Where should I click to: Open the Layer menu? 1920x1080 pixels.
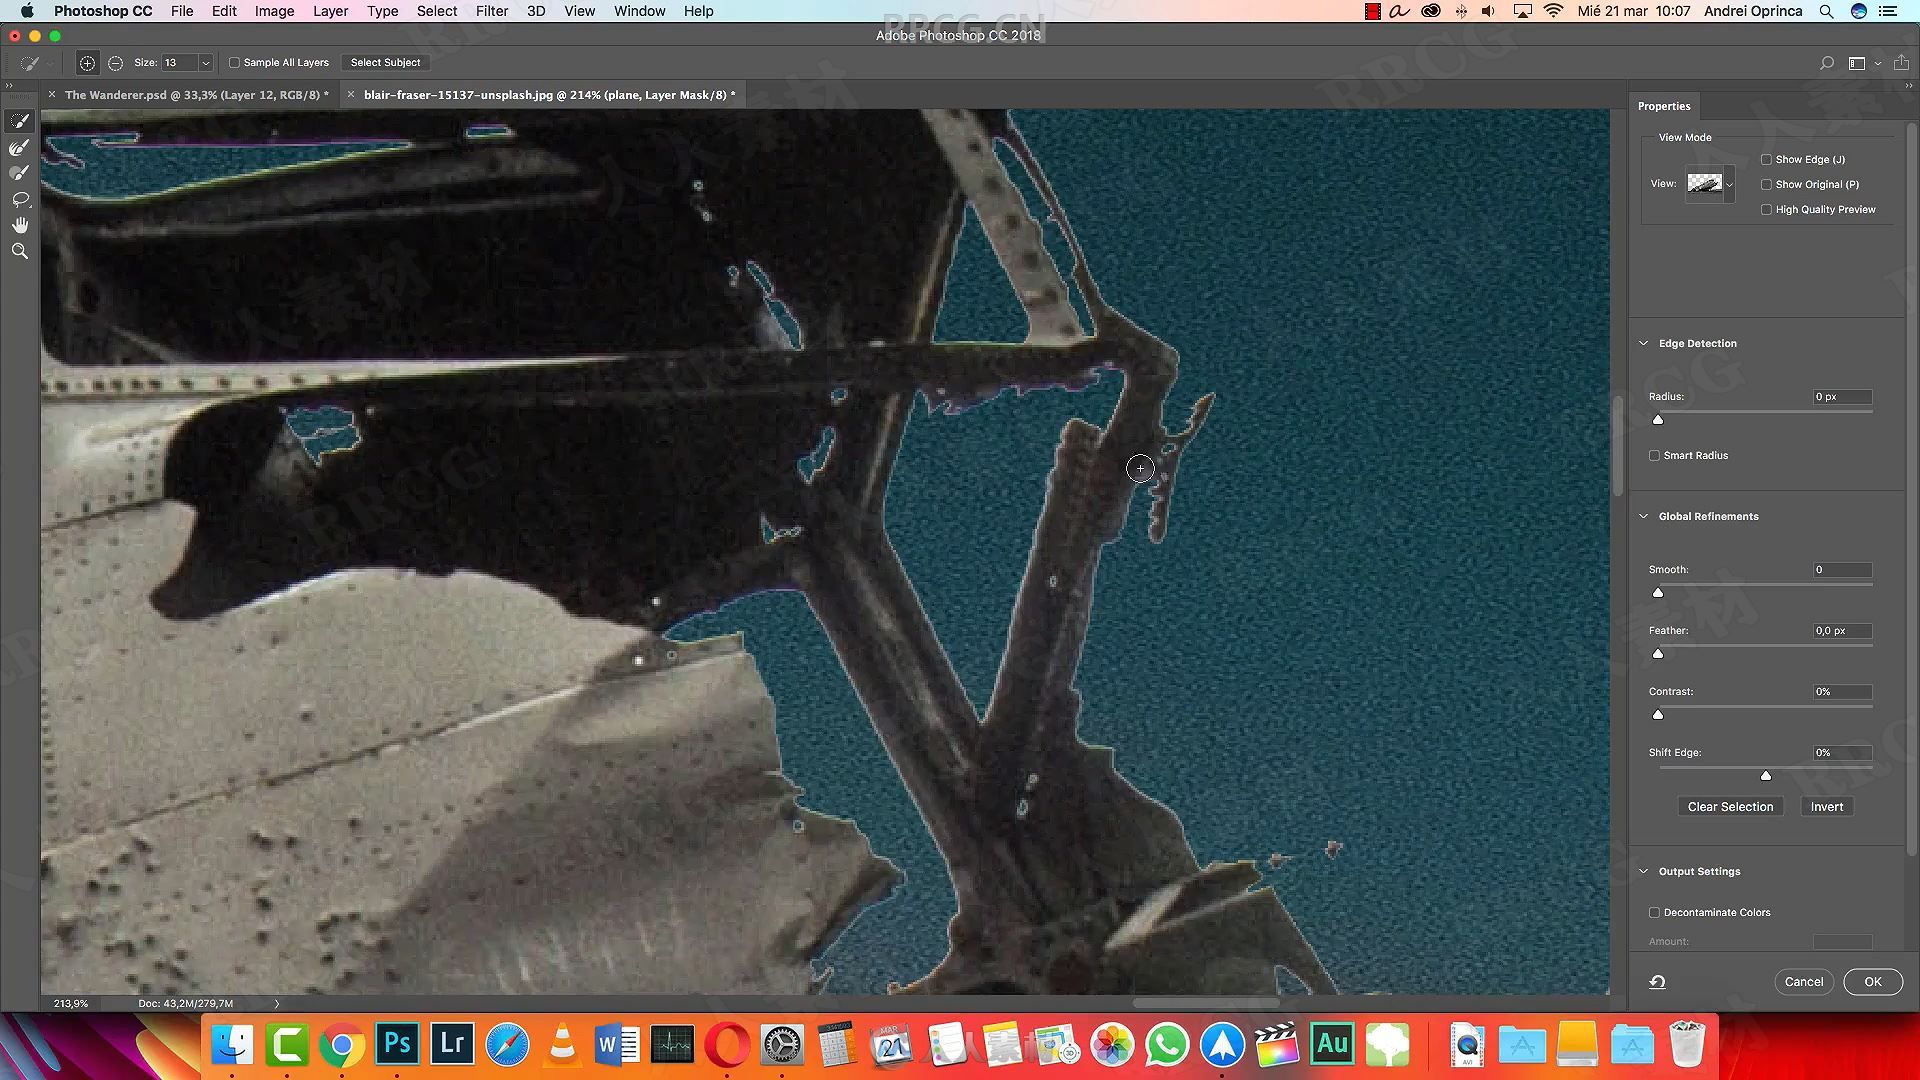(x=330, y=11)
